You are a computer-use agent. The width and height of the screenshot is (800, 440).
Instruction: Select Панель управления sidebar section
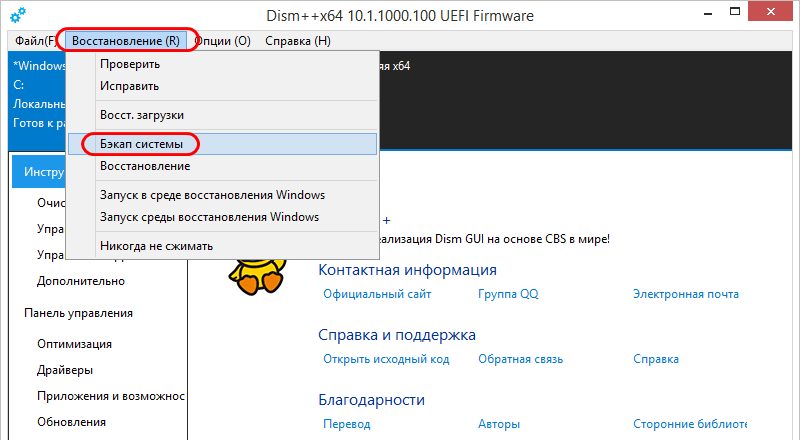coord(79,313)
